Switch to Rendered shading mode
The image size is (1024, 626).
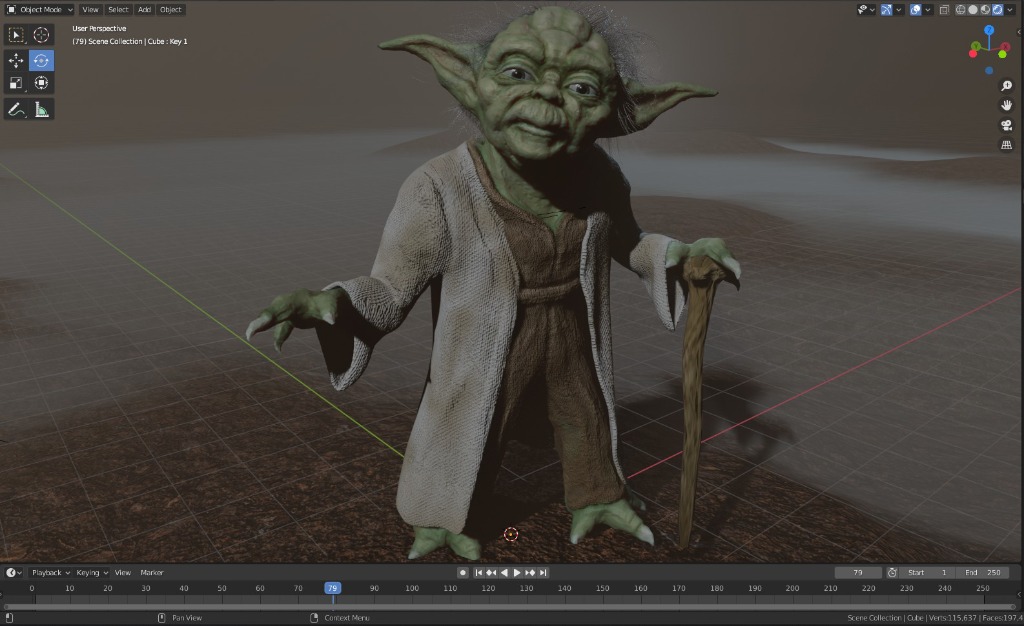tap(998, 10)
